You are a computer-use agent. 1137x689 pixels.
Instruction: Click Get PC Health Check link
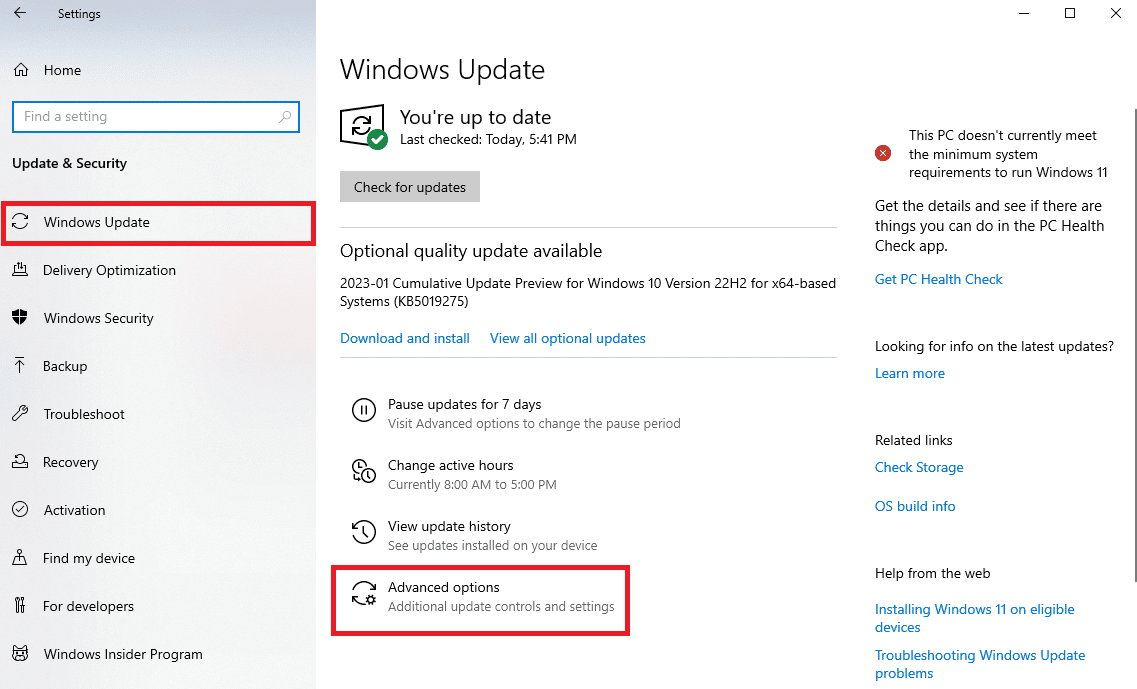938,279
